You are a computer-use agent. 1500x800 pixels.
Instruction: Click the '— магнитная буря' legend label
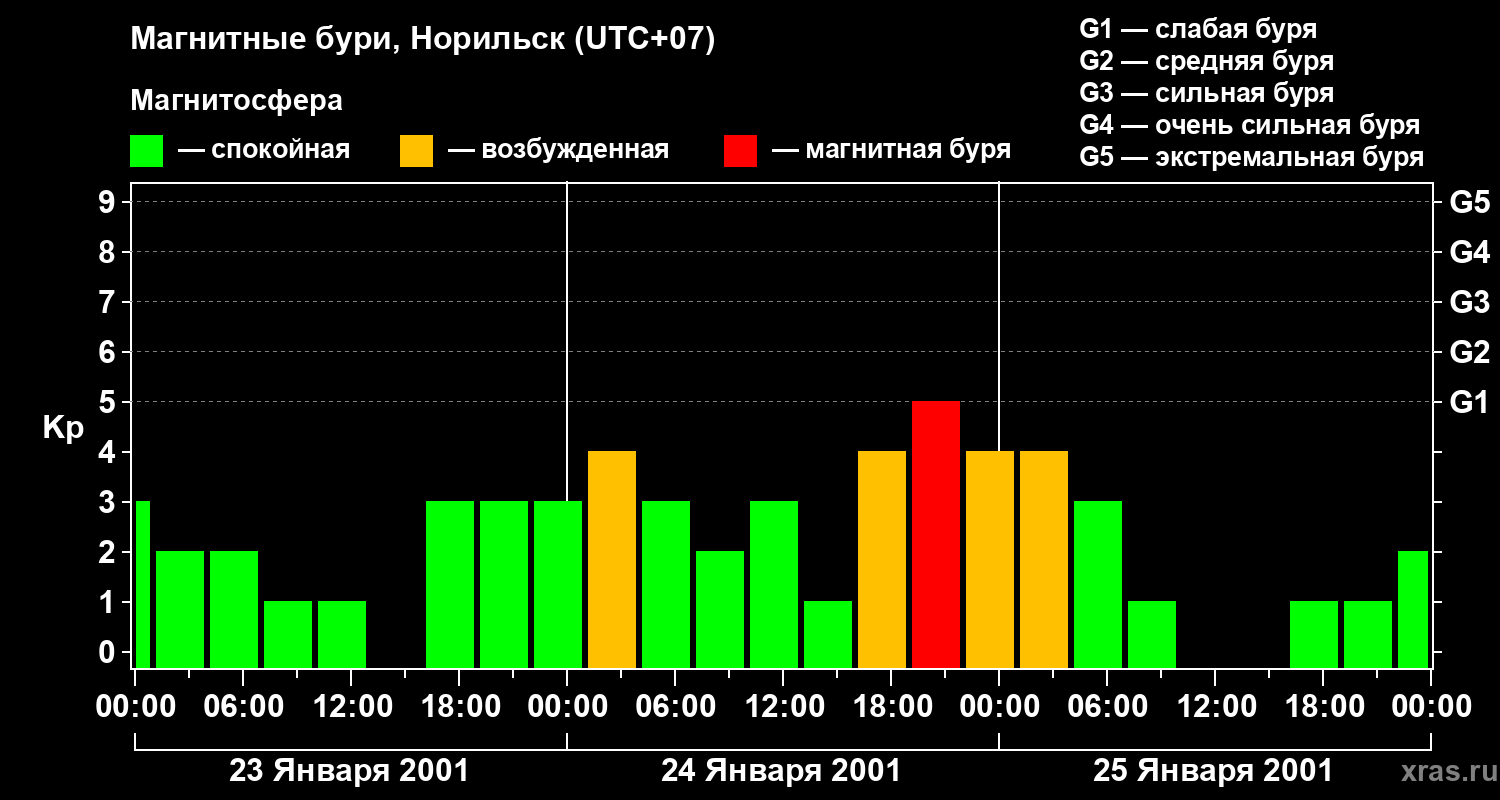(x=892, y=150)
